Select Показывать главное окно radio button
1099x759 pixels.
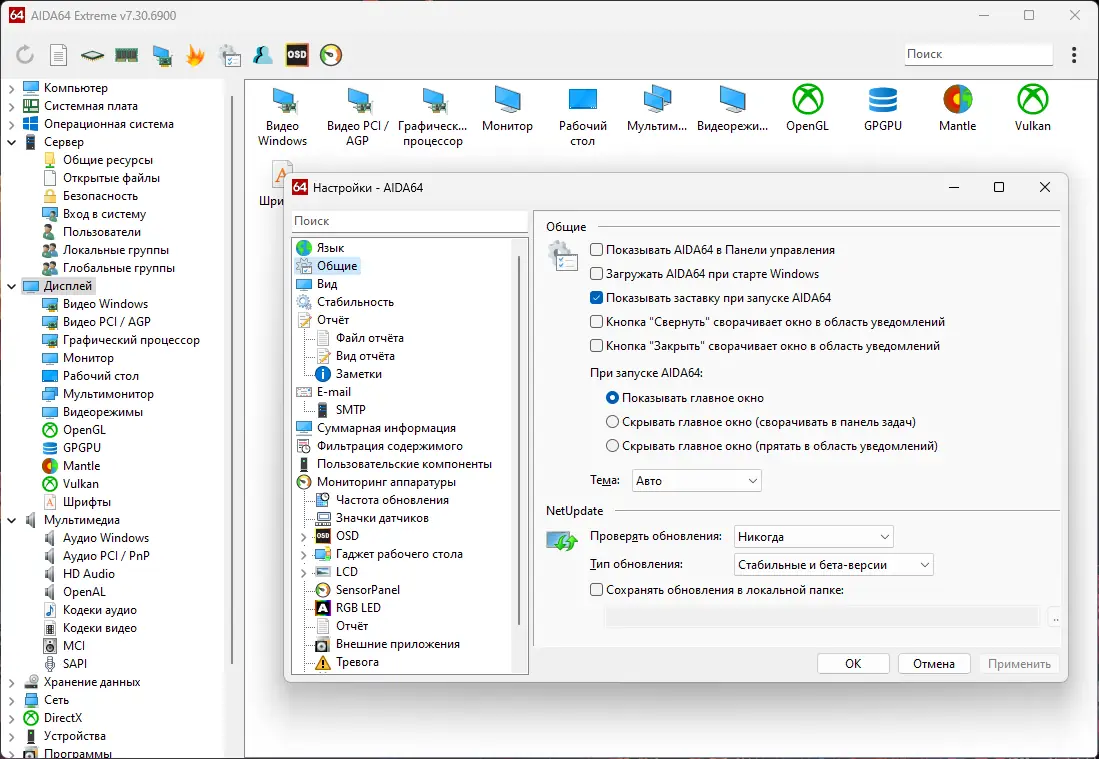(613, 397)
